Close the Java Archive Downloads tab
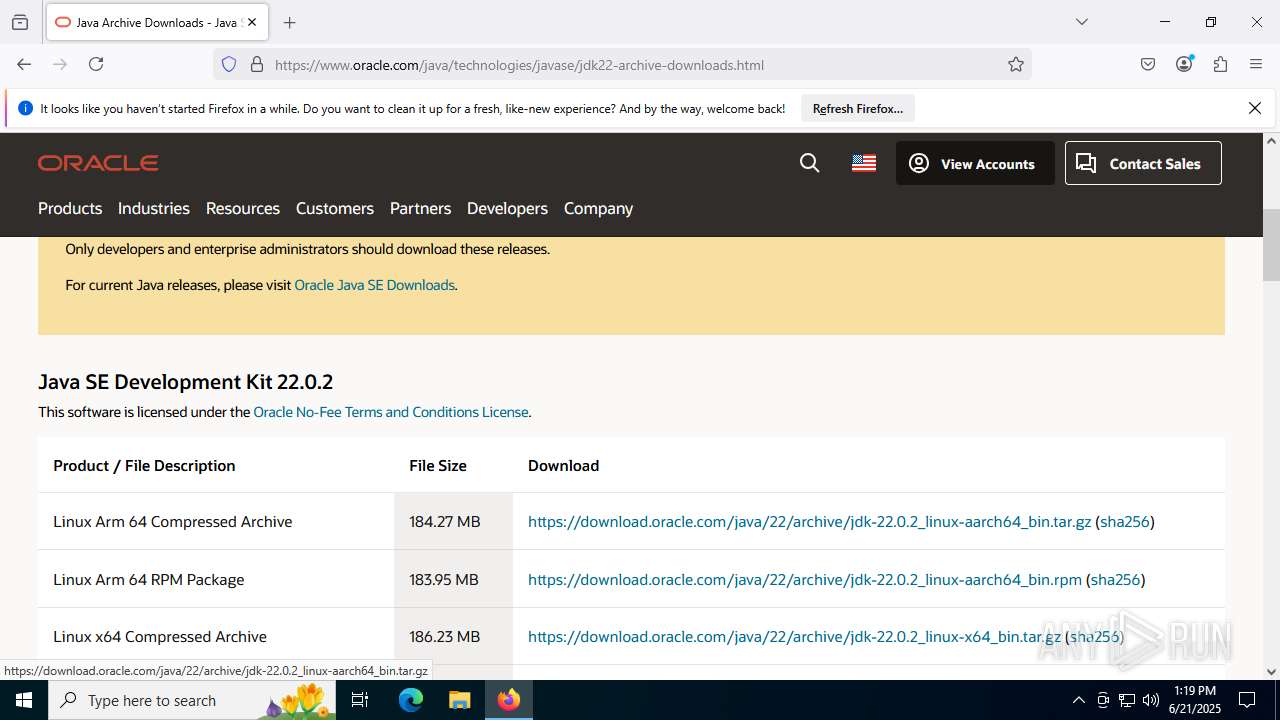The image size is (1280, 720). 252,22
